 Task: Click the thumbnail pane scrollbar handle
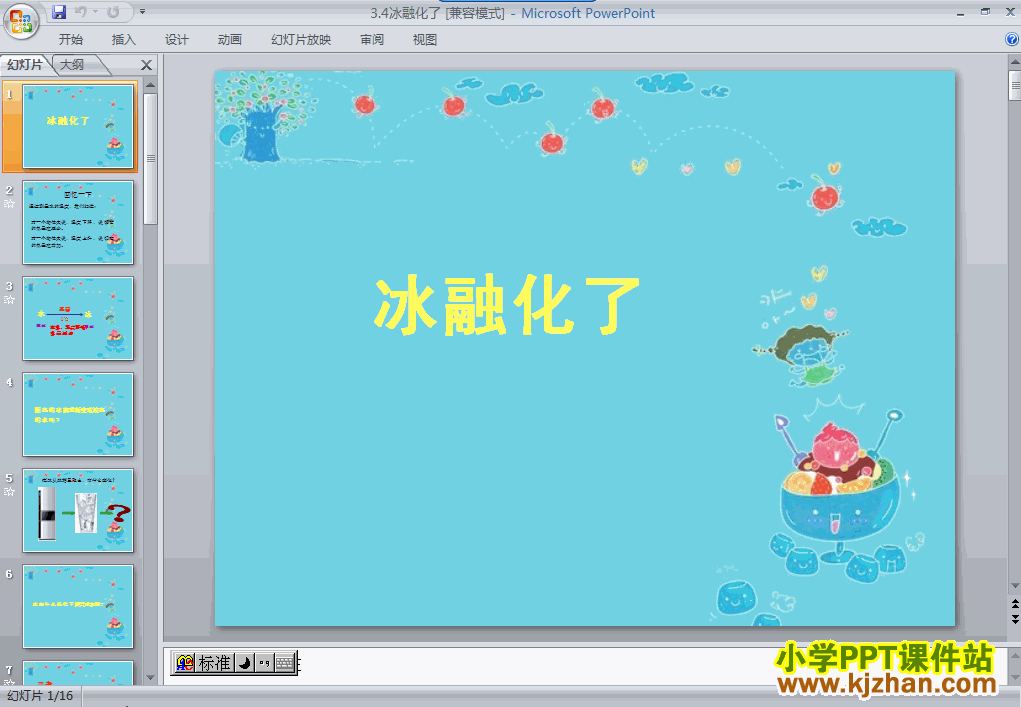(x=150, y=158)
